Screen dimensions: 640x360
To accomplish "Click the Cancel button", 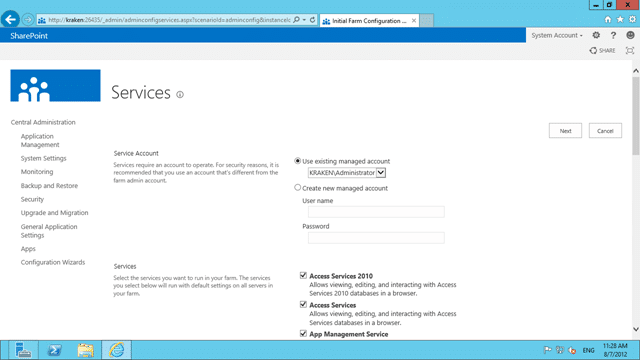I will click(605, 131).
